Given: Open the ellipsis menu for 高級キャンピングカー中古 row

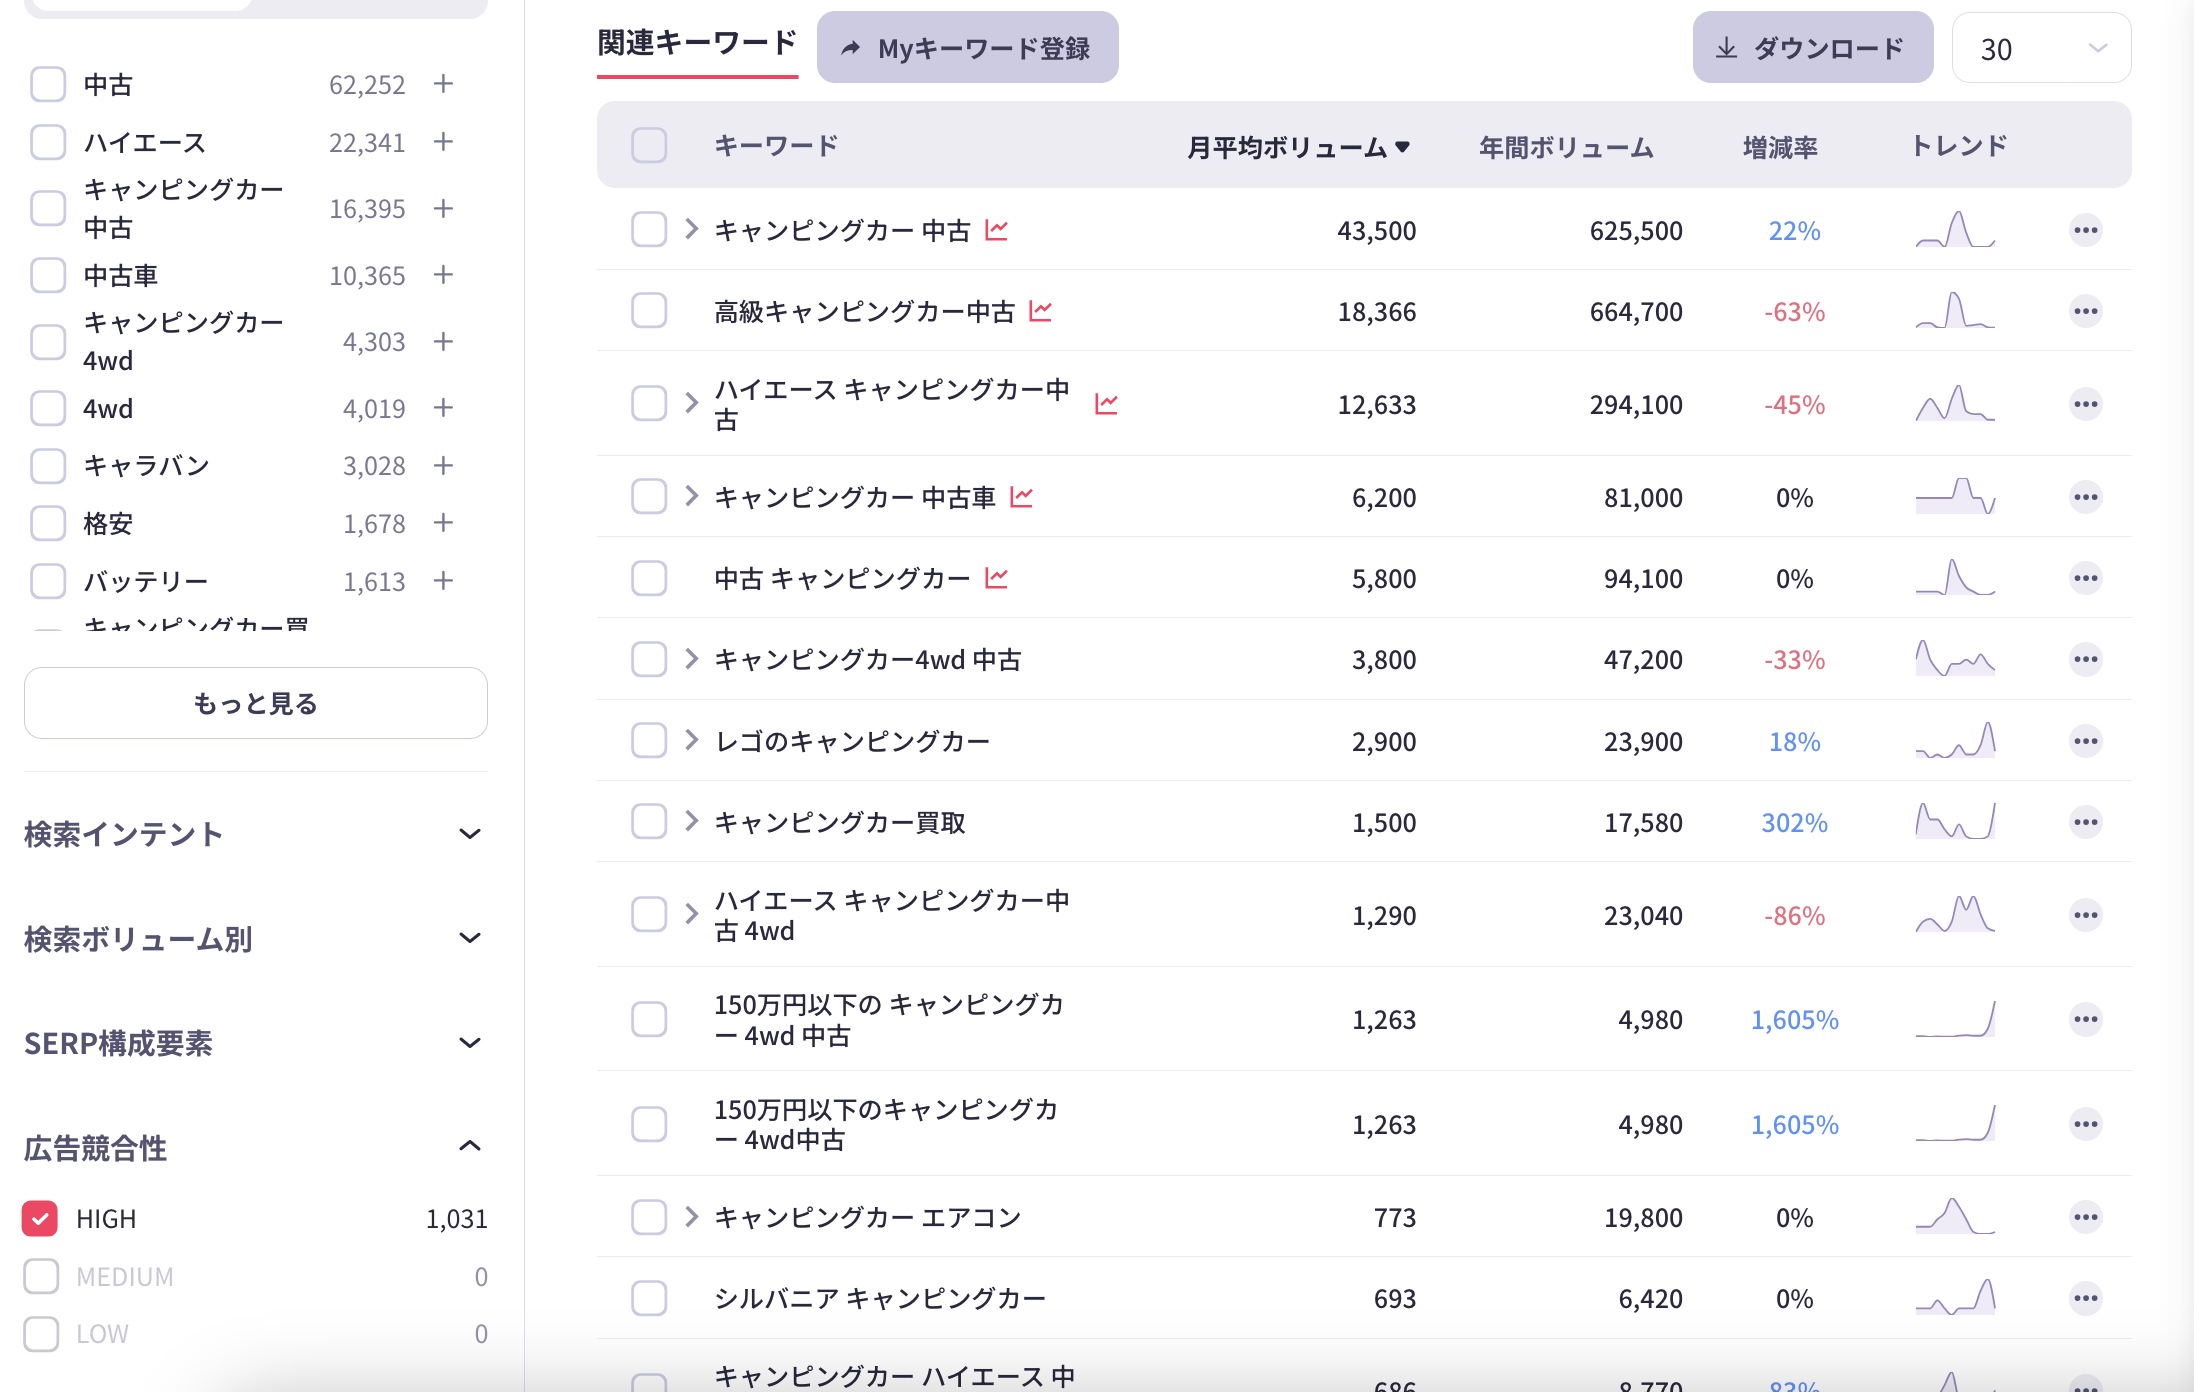Looking at the screenshot, I should point(2085,311).
